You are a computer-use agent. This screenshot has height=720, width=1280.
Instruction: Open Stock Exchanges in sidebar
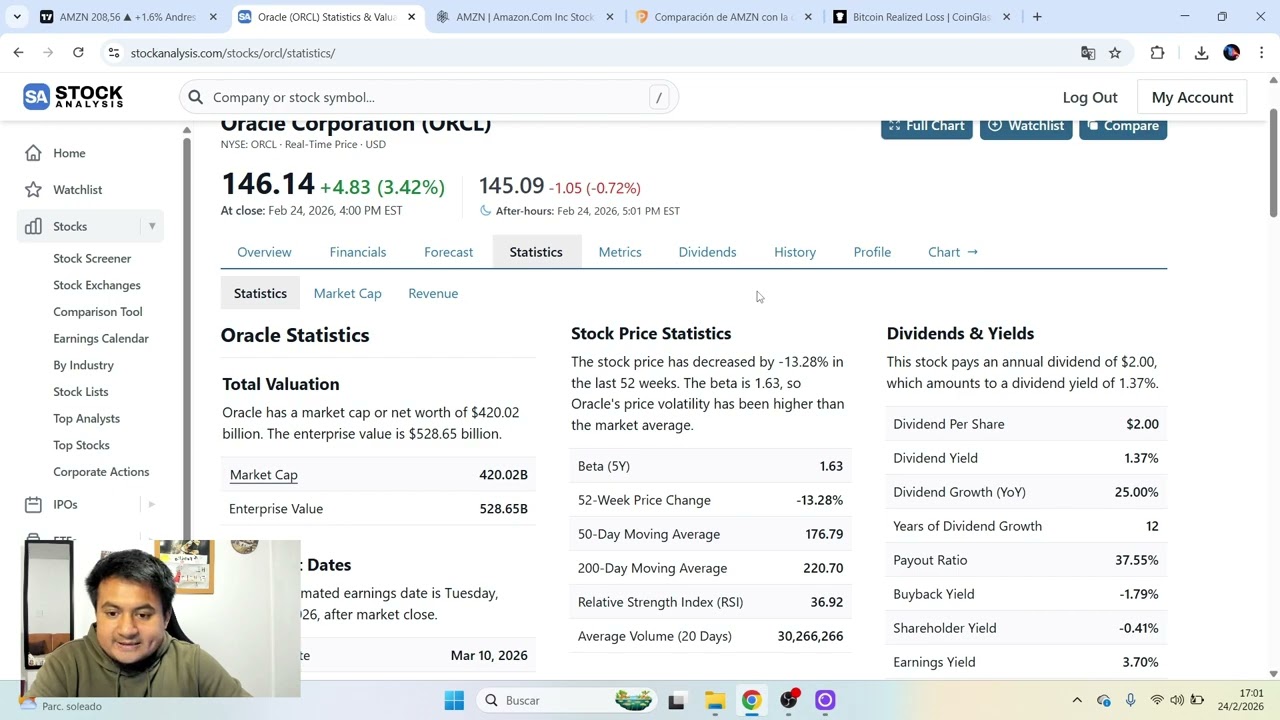point(97,285)
